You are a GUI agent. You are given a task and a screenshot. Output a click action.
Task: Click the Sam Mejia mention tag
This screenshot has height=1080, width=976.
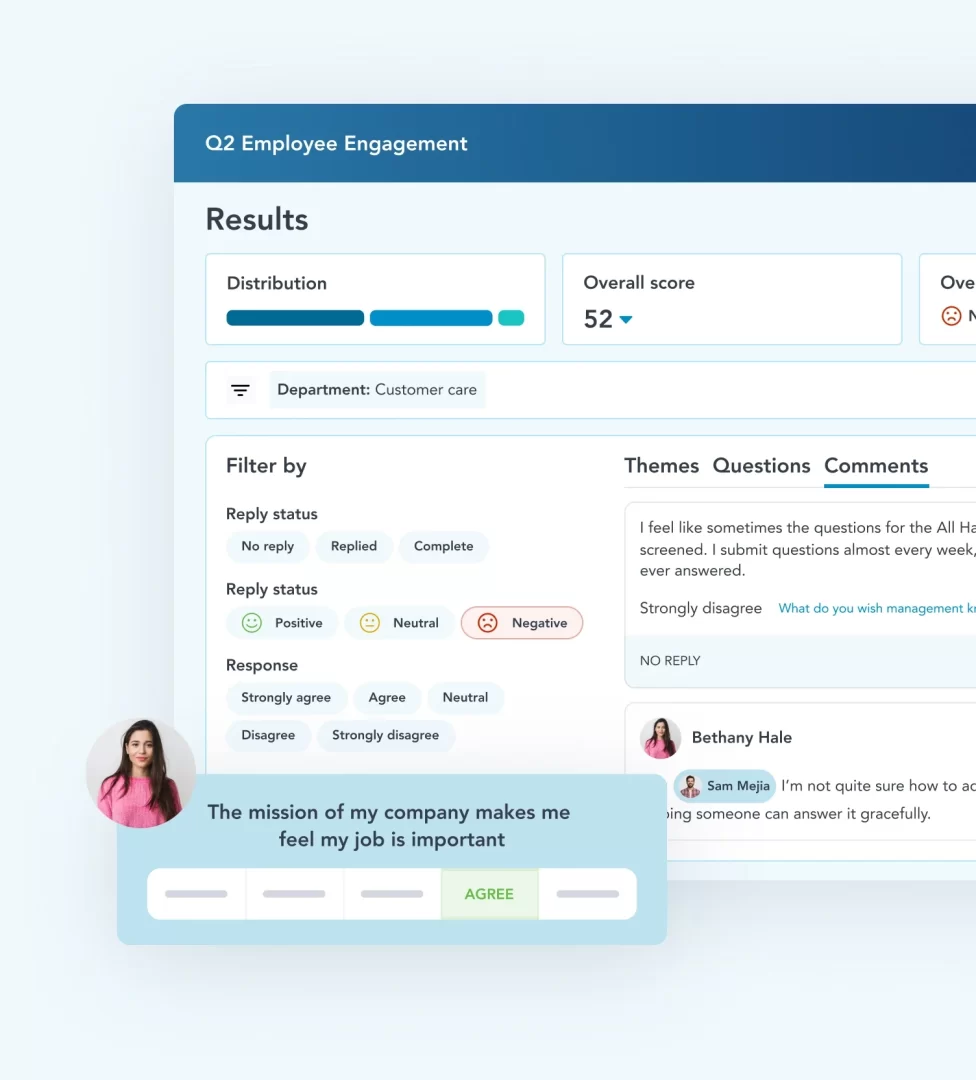coord(725,786)
